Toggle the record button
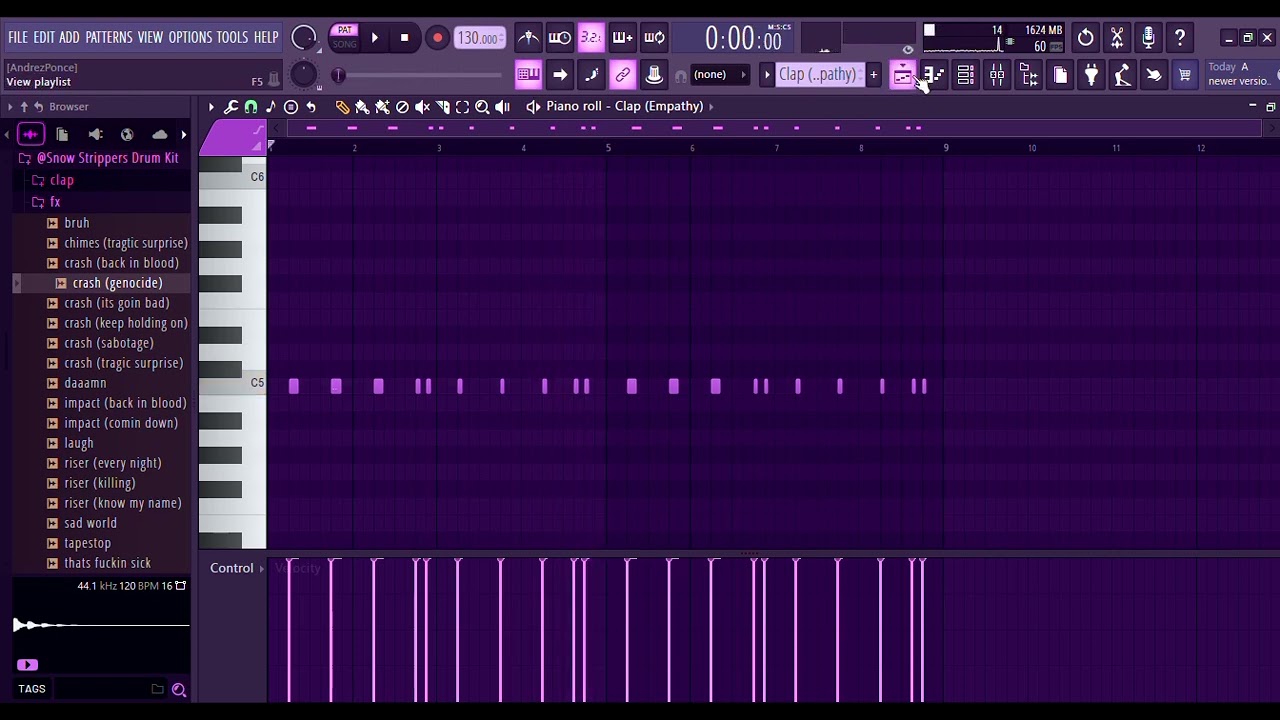This screenshot has width=1280, height=720. pyautogui.click(x=437, y=38)
